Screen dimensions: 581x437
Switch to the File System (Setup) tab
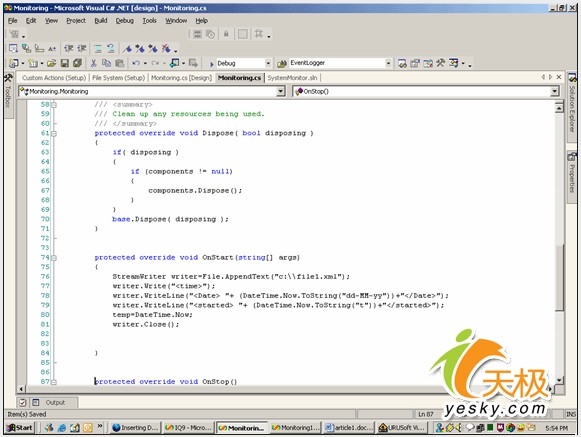tap(119, 78)
